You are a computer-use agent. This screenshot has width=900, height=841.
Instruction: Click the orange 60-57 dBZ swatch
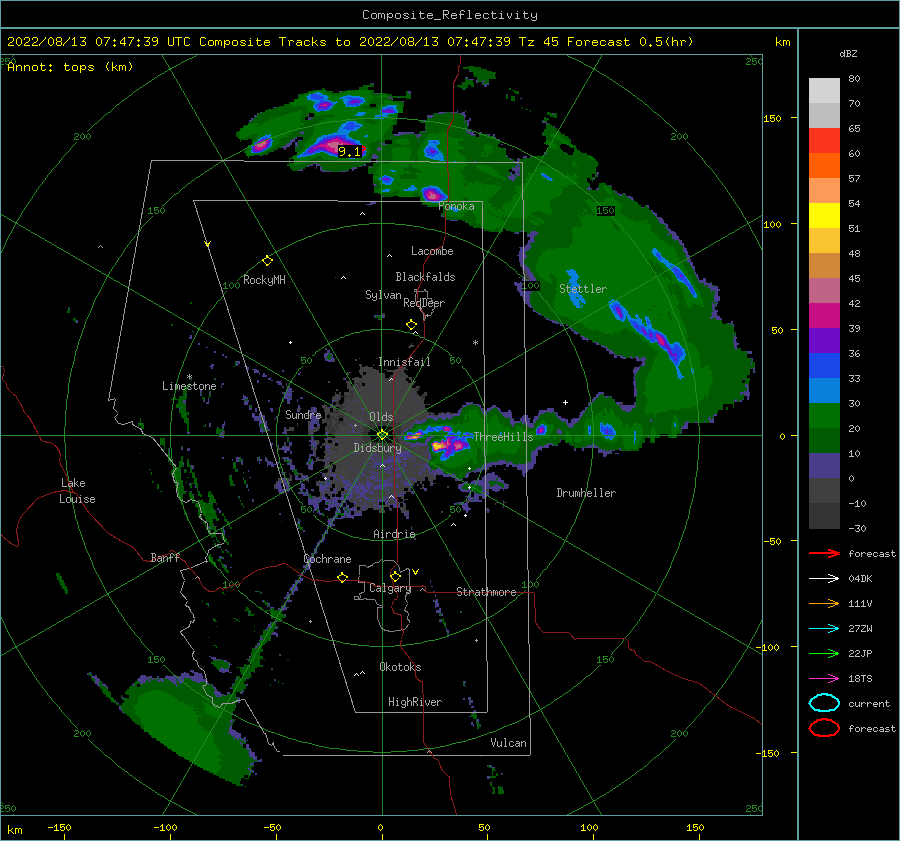pyautogui.click(x=824, y=166)
